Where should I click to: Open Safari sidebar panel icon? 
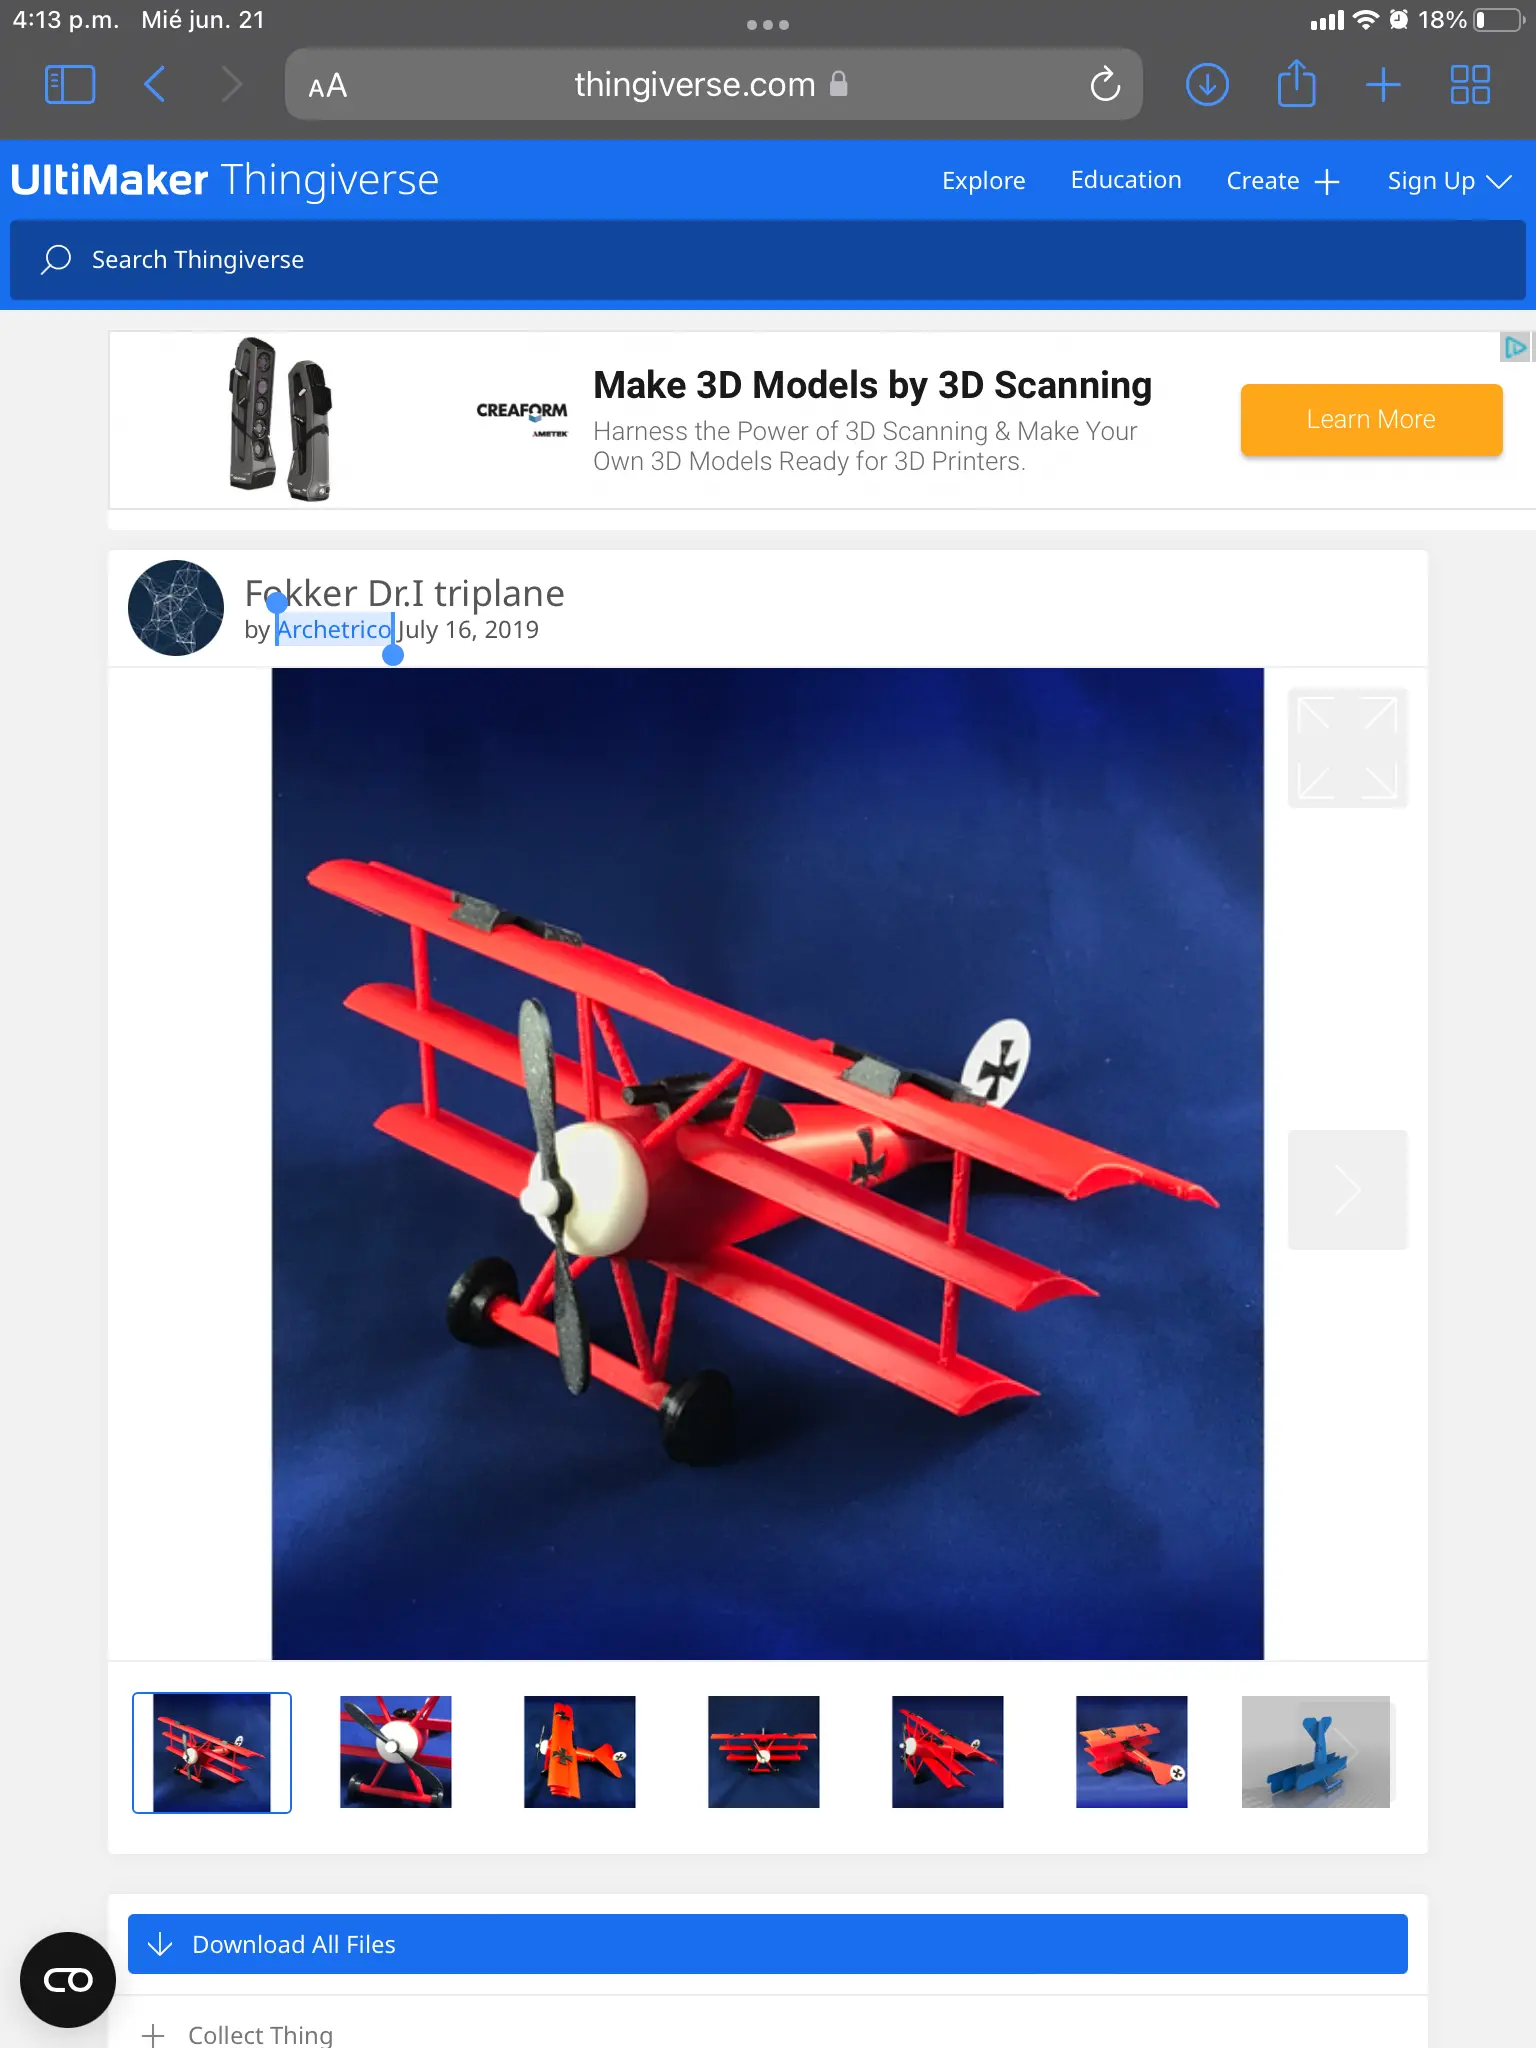click(70, 85)
